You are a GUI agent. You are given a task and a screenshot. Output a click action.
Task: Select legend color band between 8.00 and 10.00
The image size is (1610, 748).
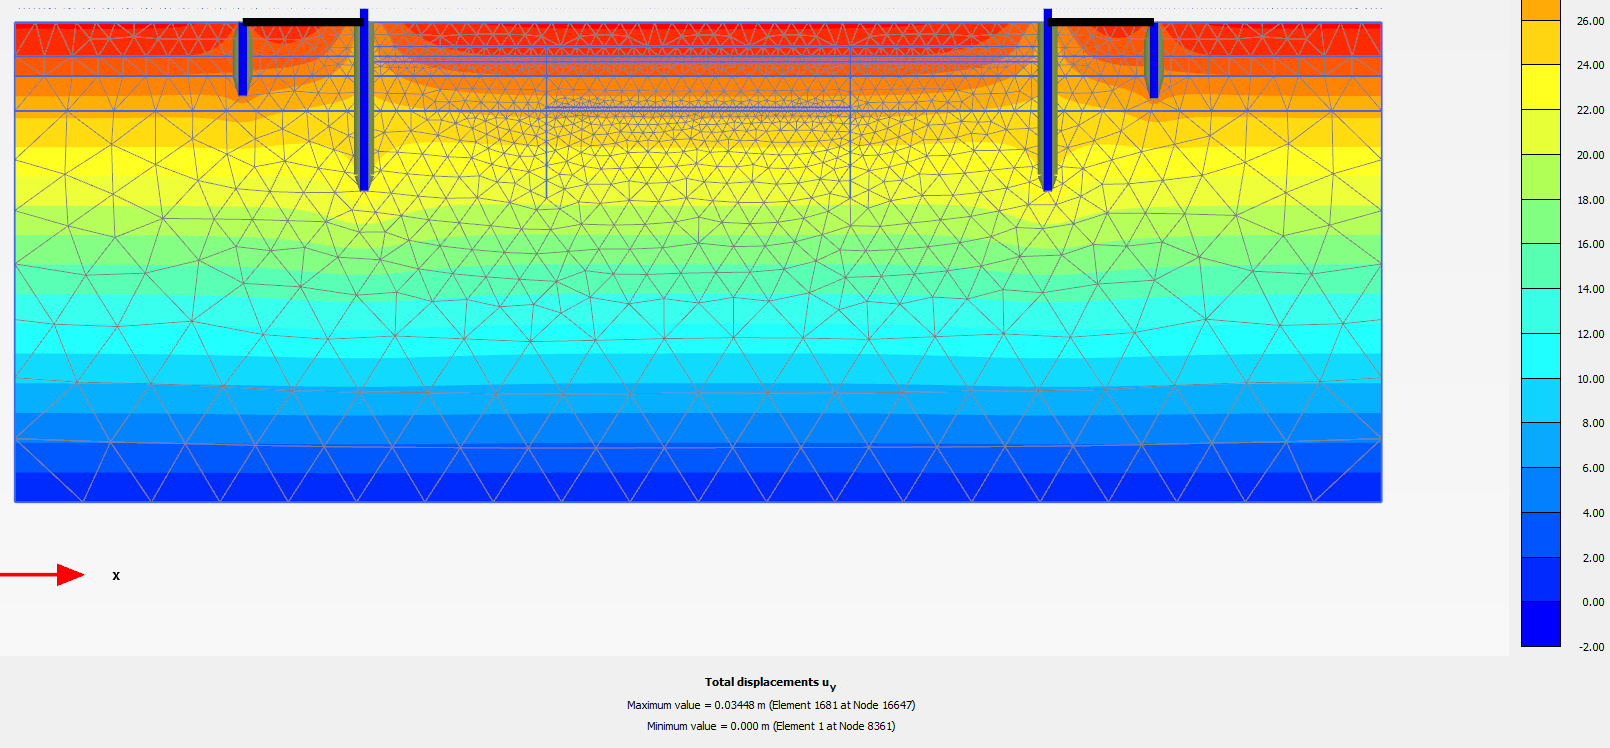click(1540, 400)
